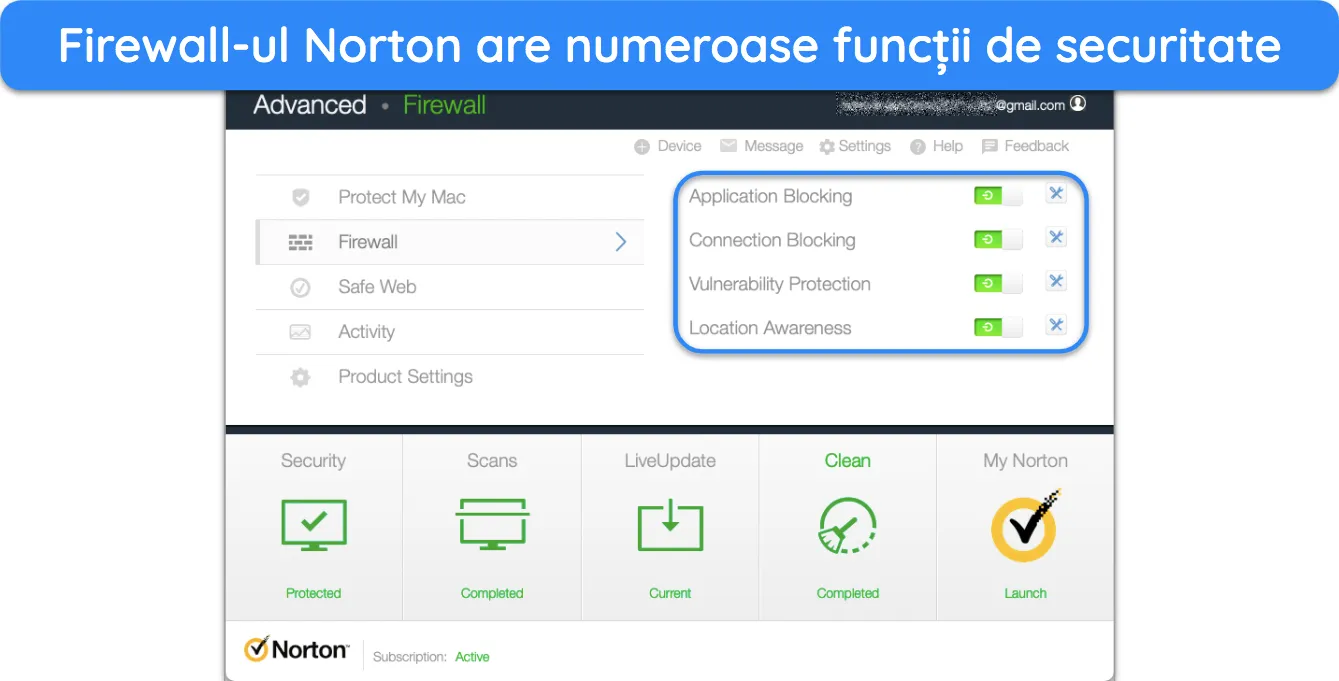Select Product Settings menu item
The height and width of the screenshot is (681, 1339).
point(450,377)
